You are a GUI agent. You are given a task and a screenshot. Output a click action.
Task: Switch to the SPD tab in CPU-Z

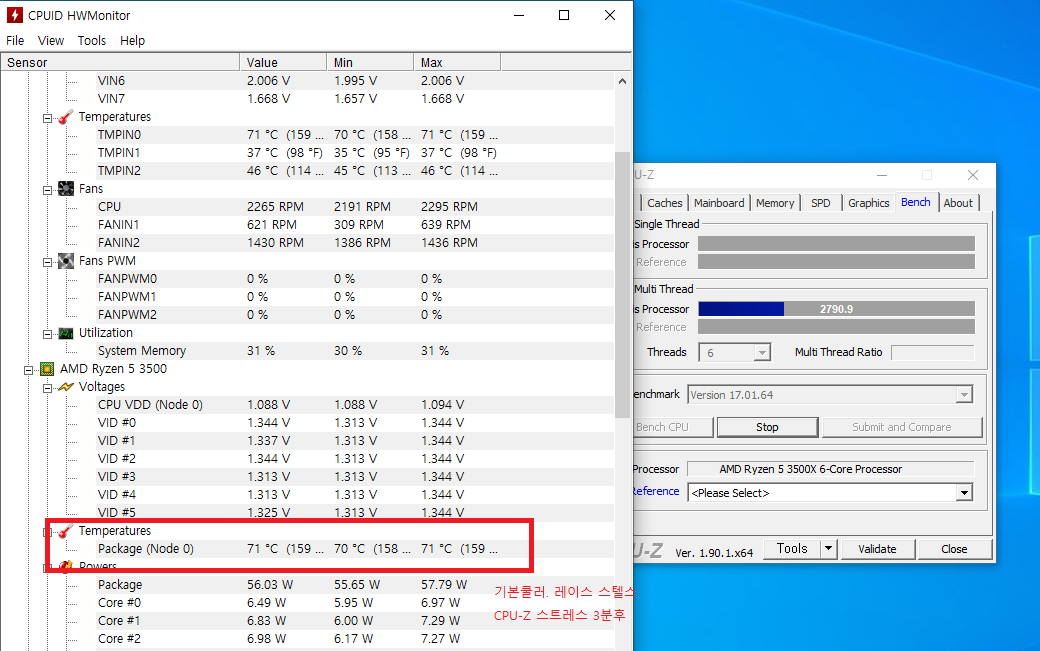[x=820, y=203]
